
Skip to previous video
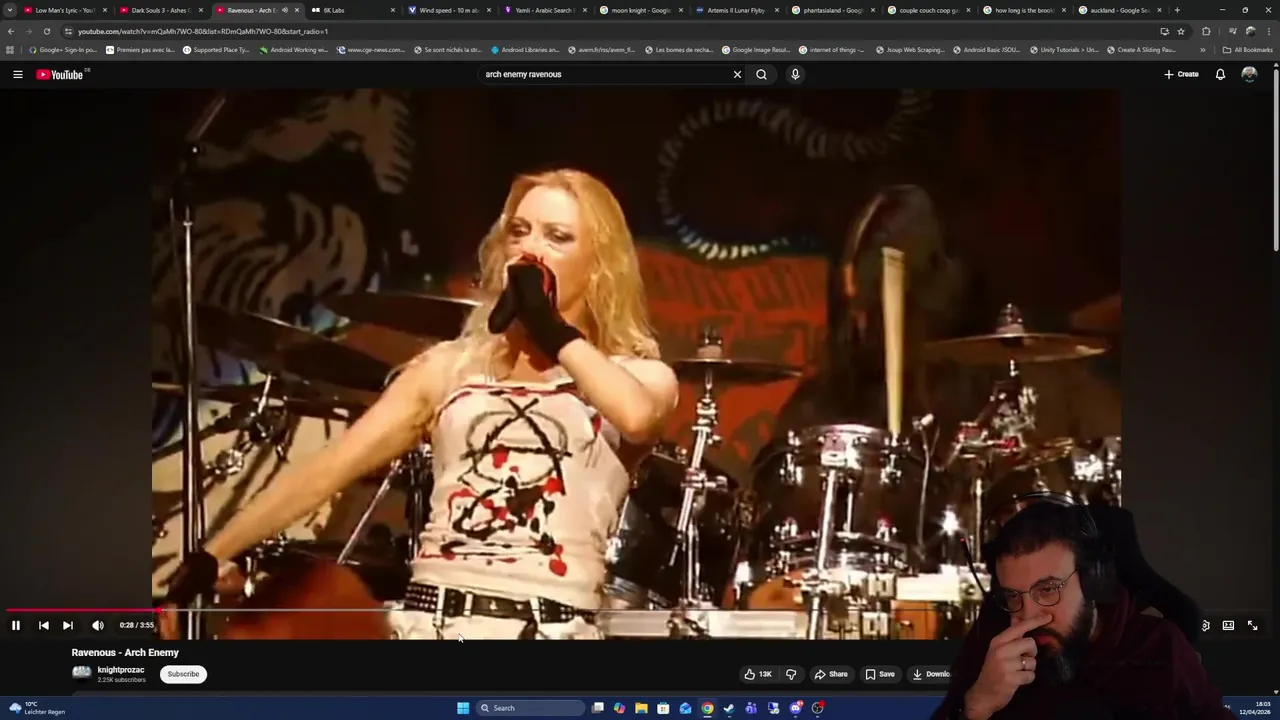[x=44, y=625]
